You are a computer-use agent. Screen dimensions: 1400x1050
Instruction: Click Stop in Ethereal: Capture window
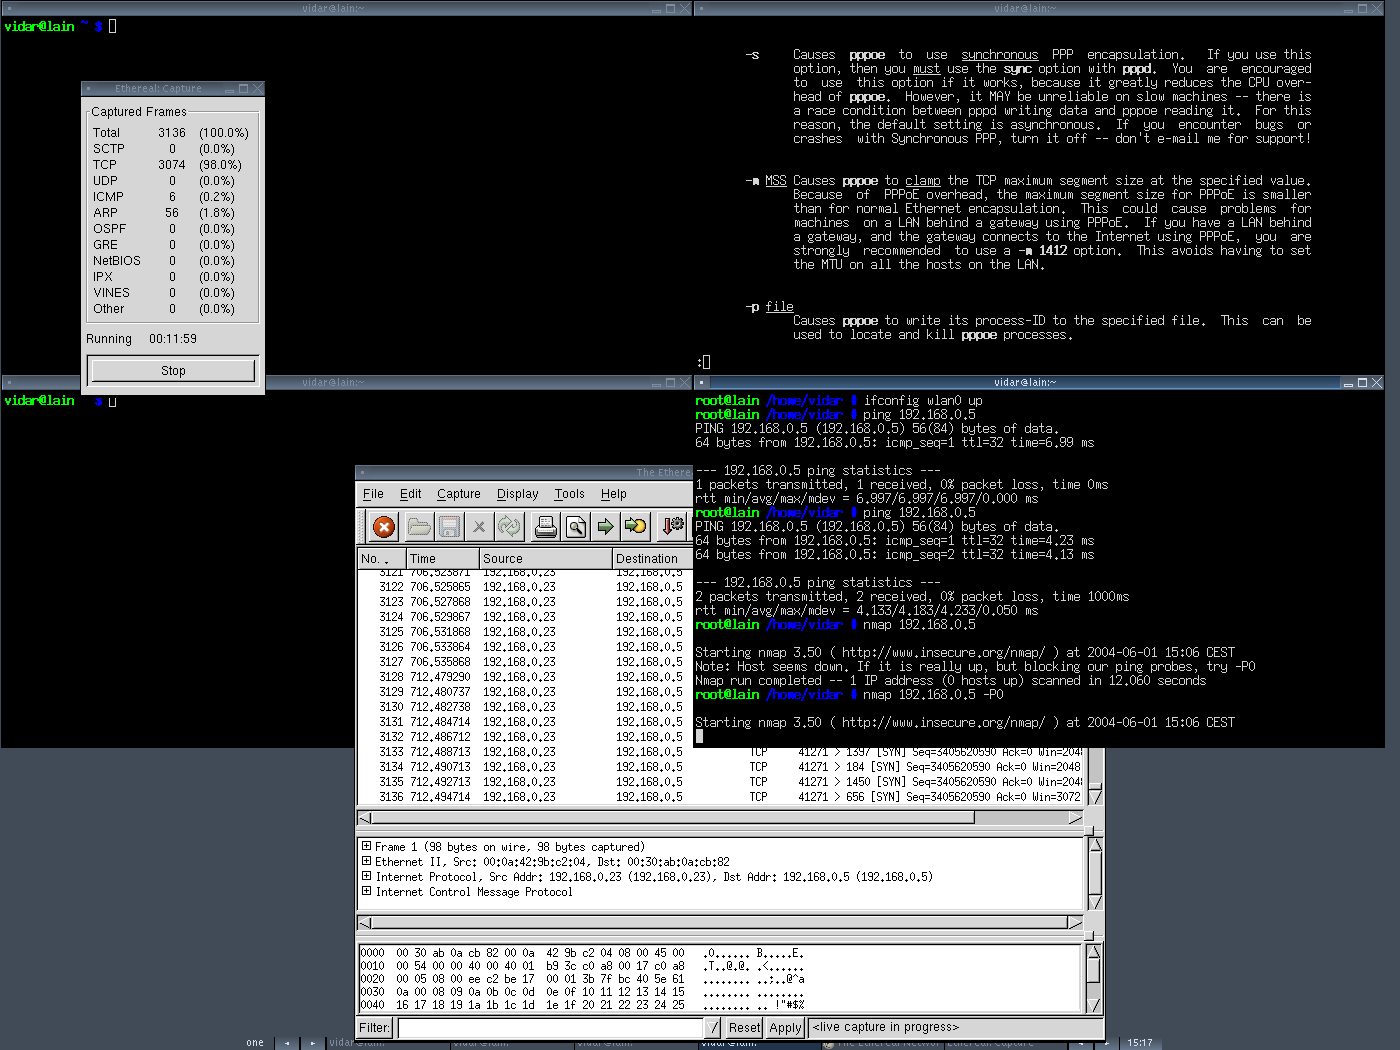pos(173,371)
